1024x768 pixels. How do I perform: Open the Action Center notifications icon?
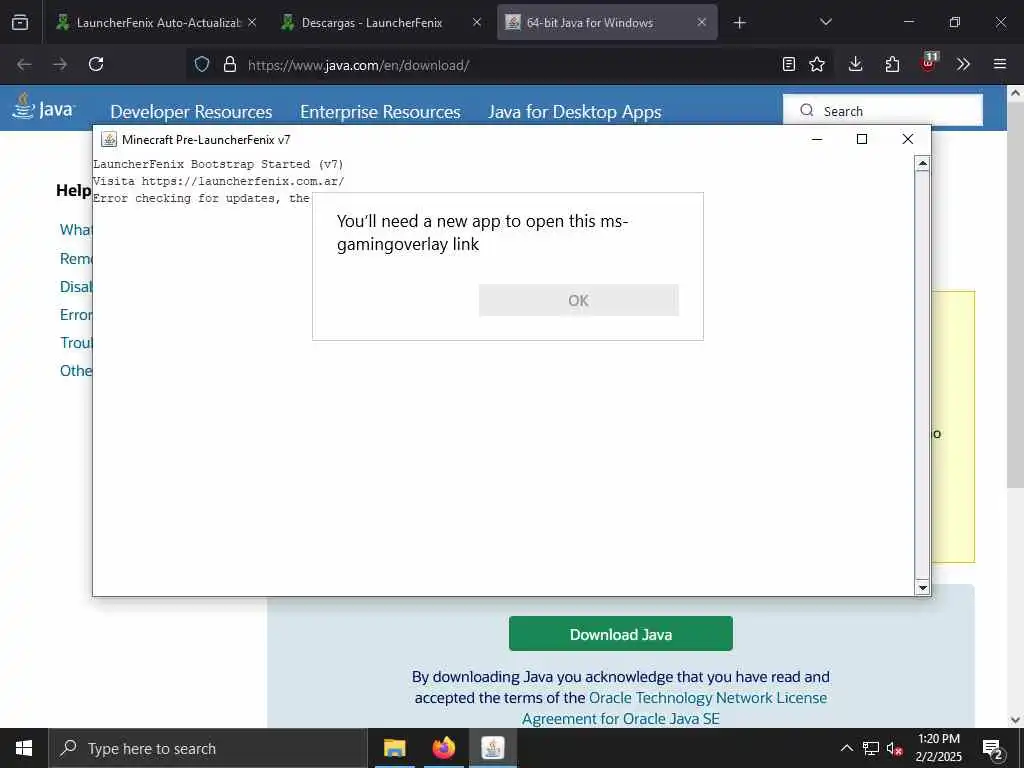pyautogui.click(x=993, y=748)
